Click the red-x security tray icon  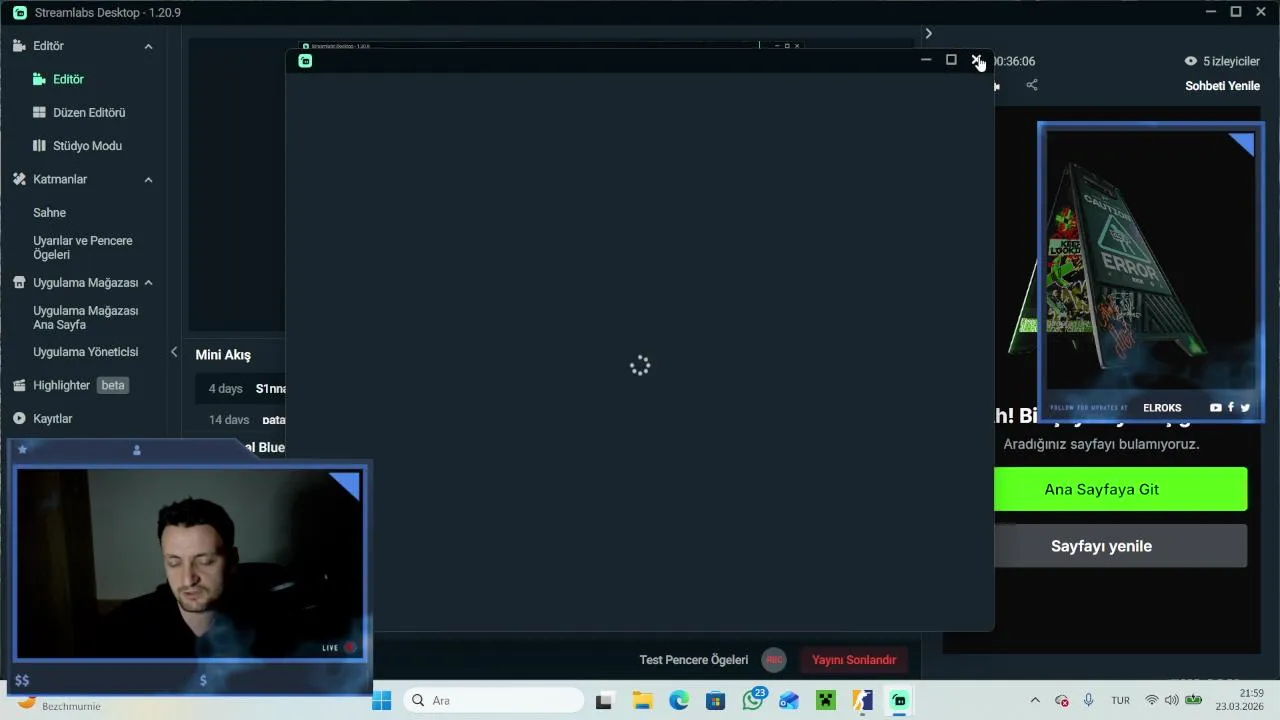[x=1062, y=701]
